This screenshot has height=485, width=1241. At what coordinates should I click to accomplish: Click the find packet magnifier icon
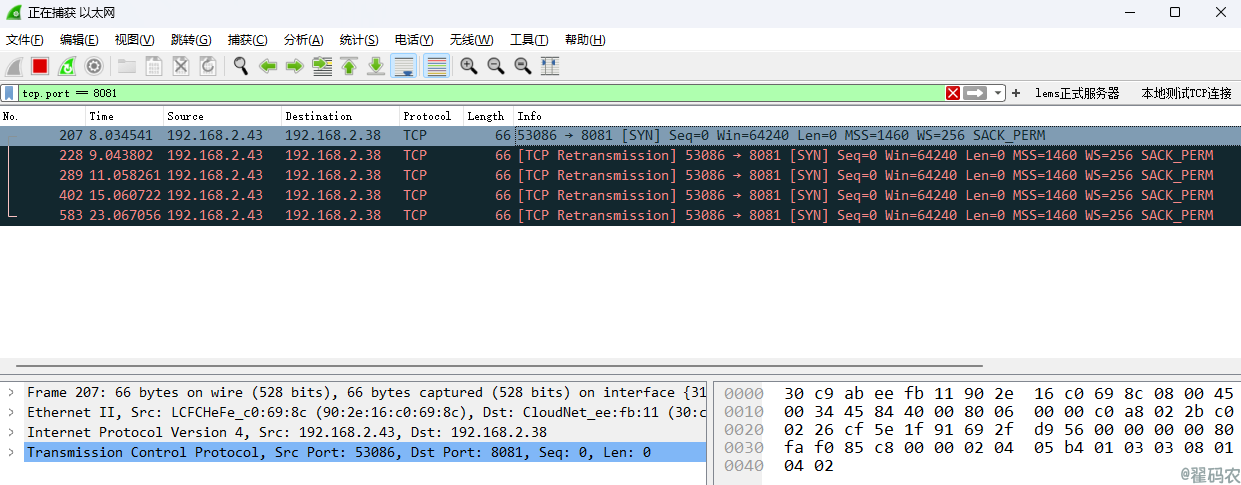(240, 66)
